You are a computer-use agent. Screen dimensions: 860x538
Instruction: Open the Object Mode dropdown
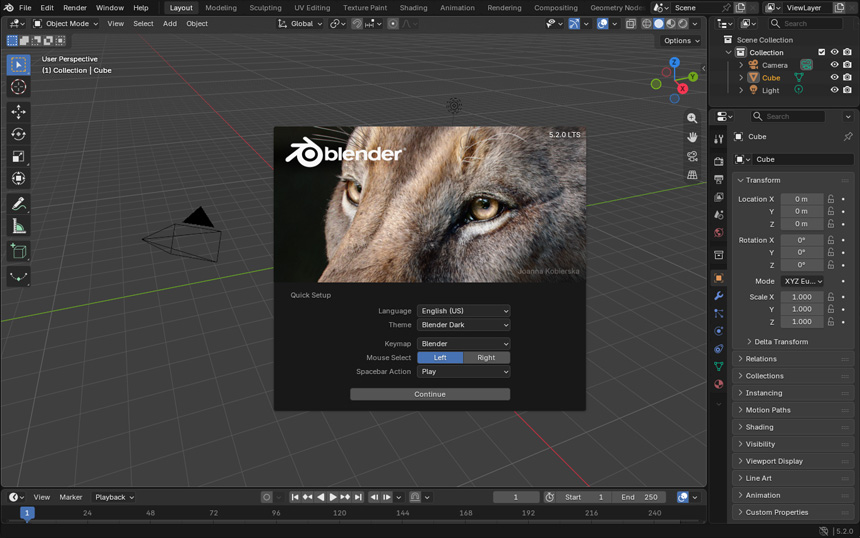coord(65,24)
